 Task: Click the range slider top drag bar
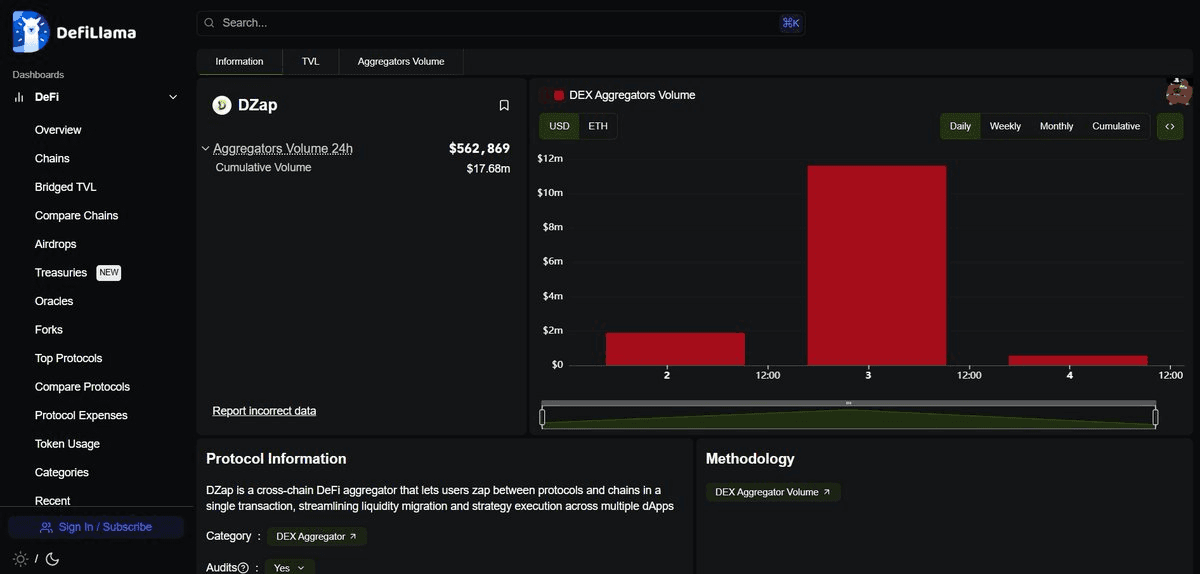[x=849, y=403]
